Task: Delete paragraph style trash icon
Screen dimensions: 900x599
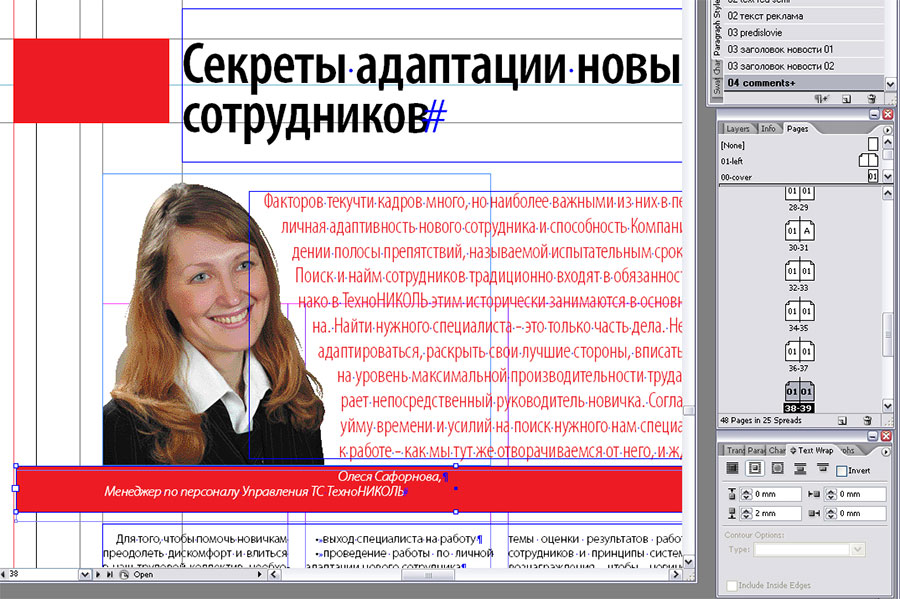Action: [x=871, y=99]
